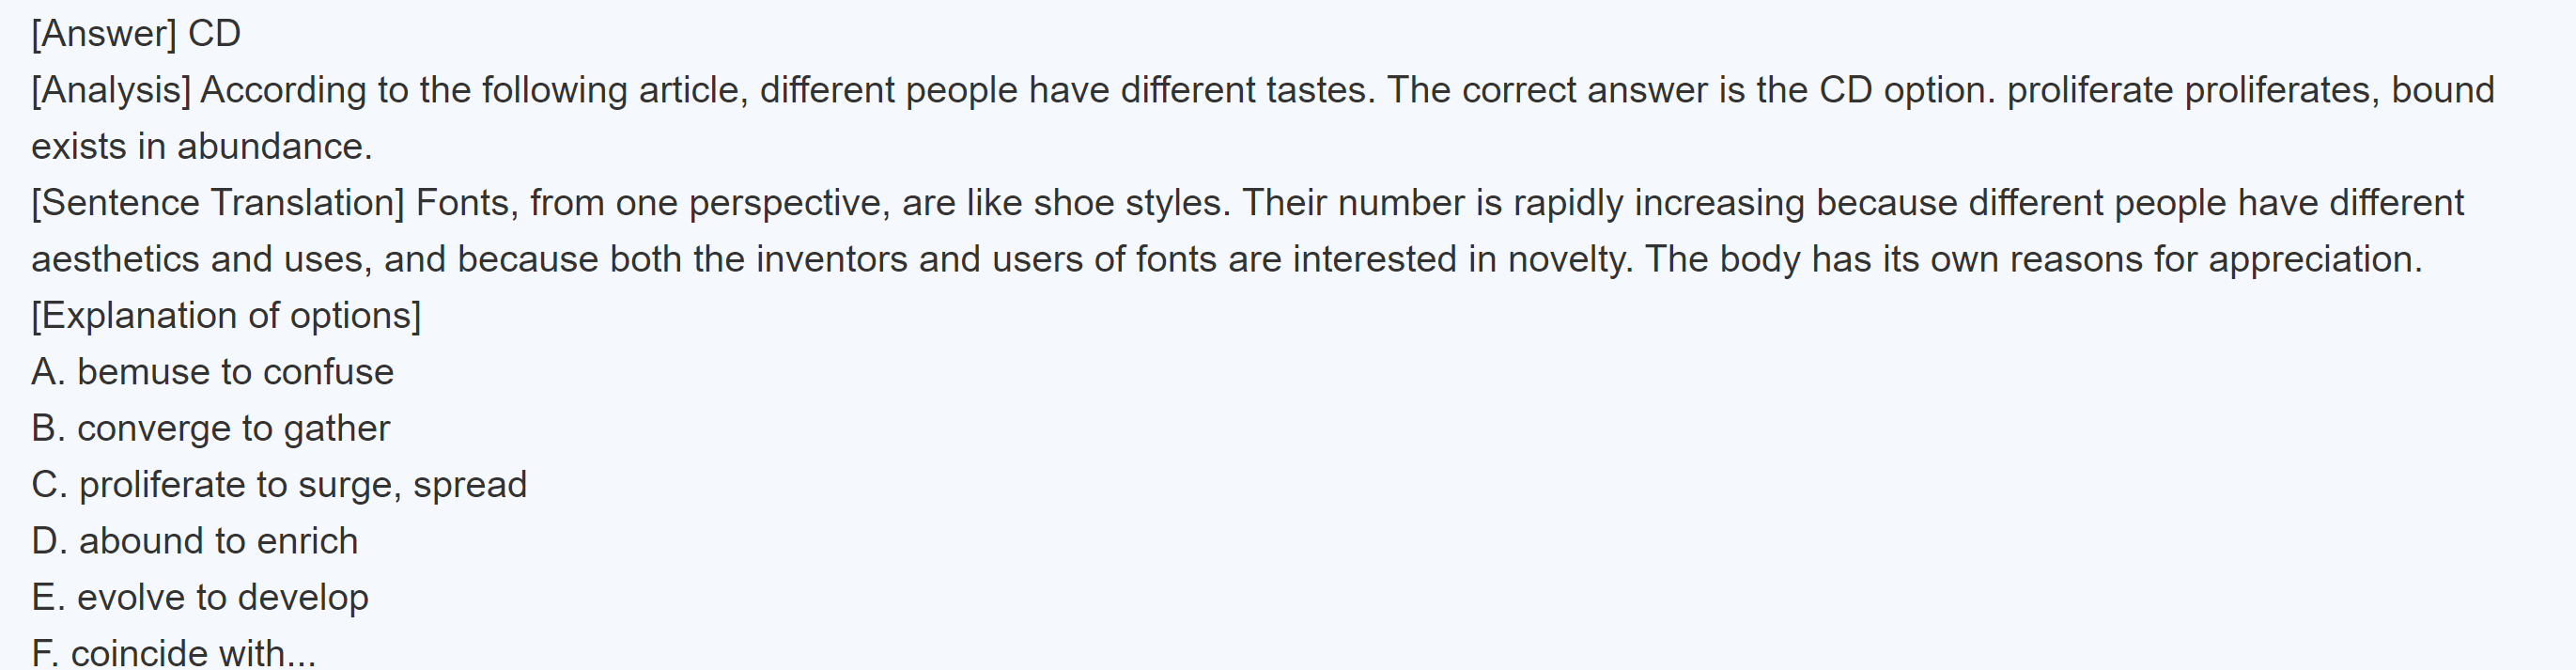Viewport: 2576px width, 670px height.
Task: Click the [Explanation of options] heading
Action: (x=226, y=316)
